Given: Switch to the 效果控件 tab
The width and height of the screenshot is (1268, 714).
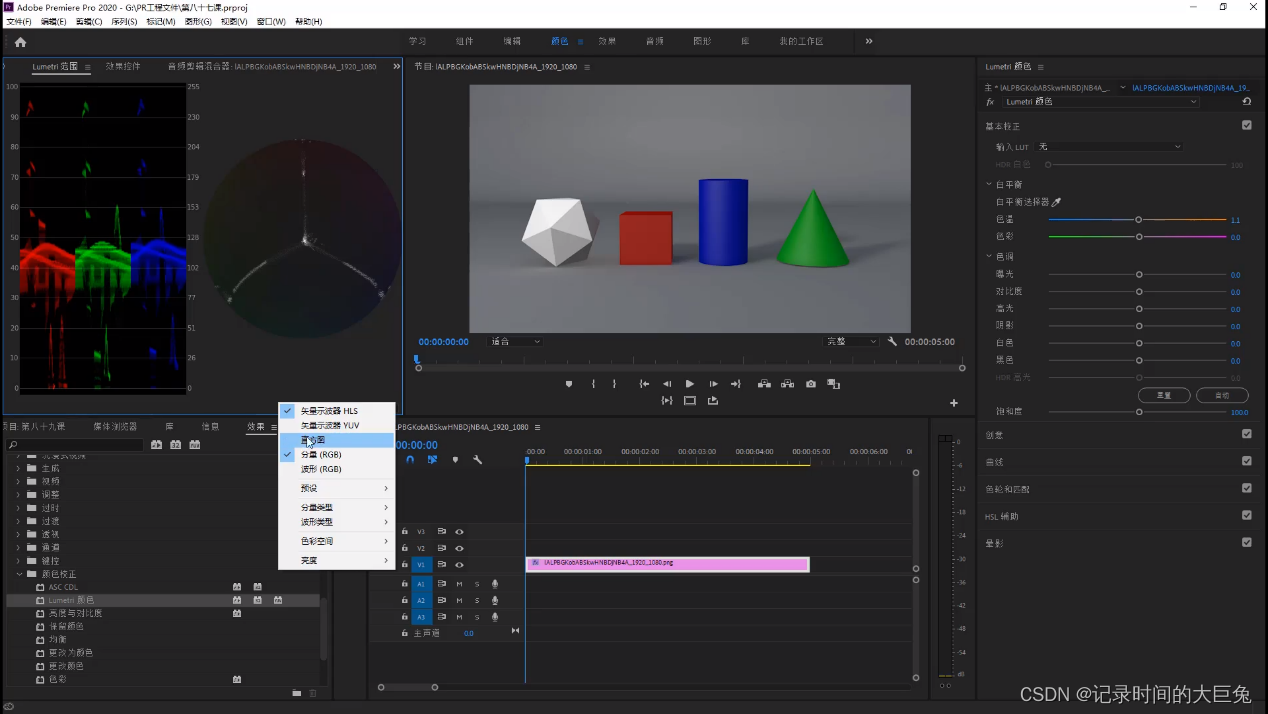Looking at the screenshot, I should [123, 67].
